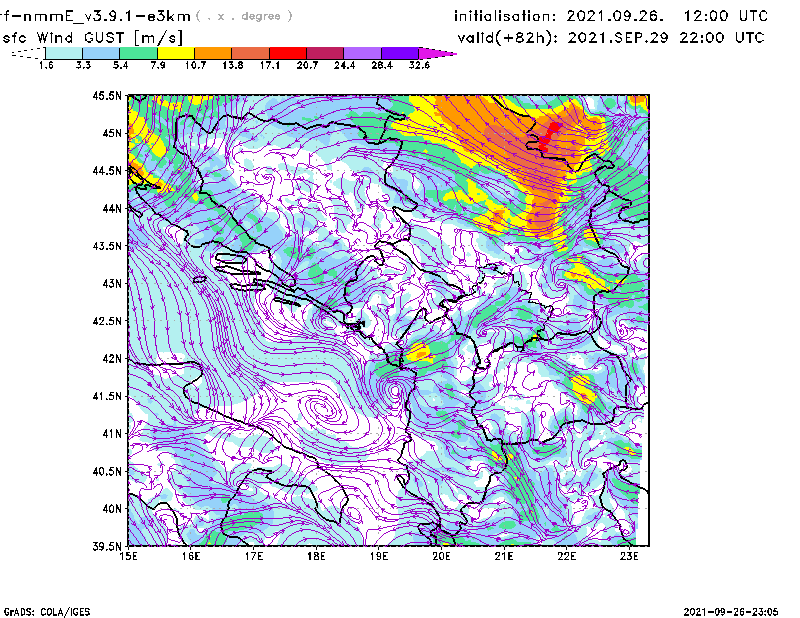
Task: Click the 'sfc Wind GUST [m/s]' title
Action: coord(92,38)
